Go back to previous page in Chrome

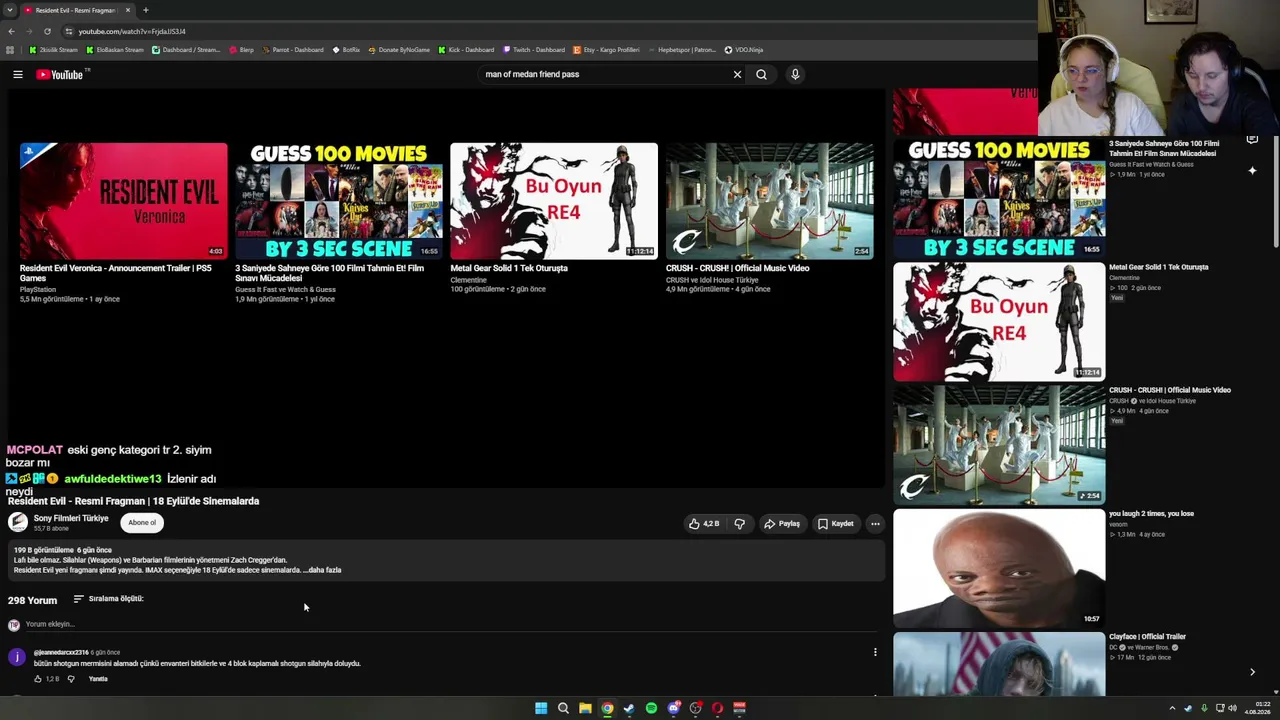point(11,31)
